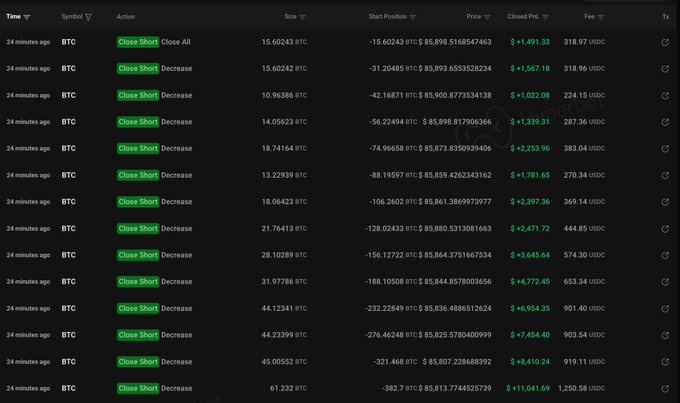Click start position -276.46248 BTC
Viewport: 680px width, 403px height.
[x=391, y=335]
